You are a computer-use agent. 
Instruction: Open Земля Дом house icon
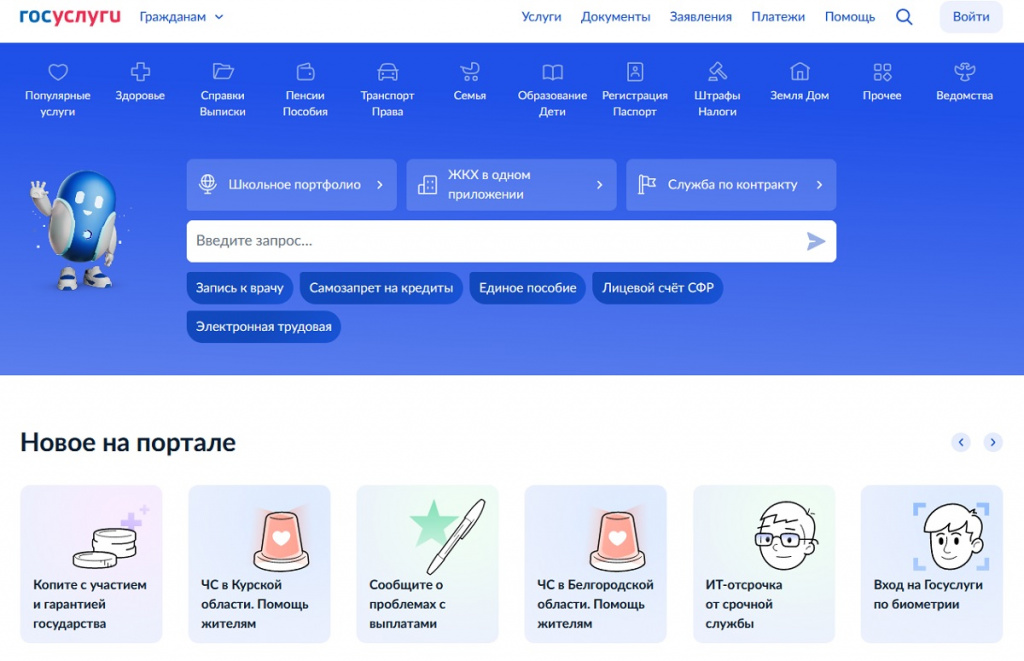pos(799,71)
